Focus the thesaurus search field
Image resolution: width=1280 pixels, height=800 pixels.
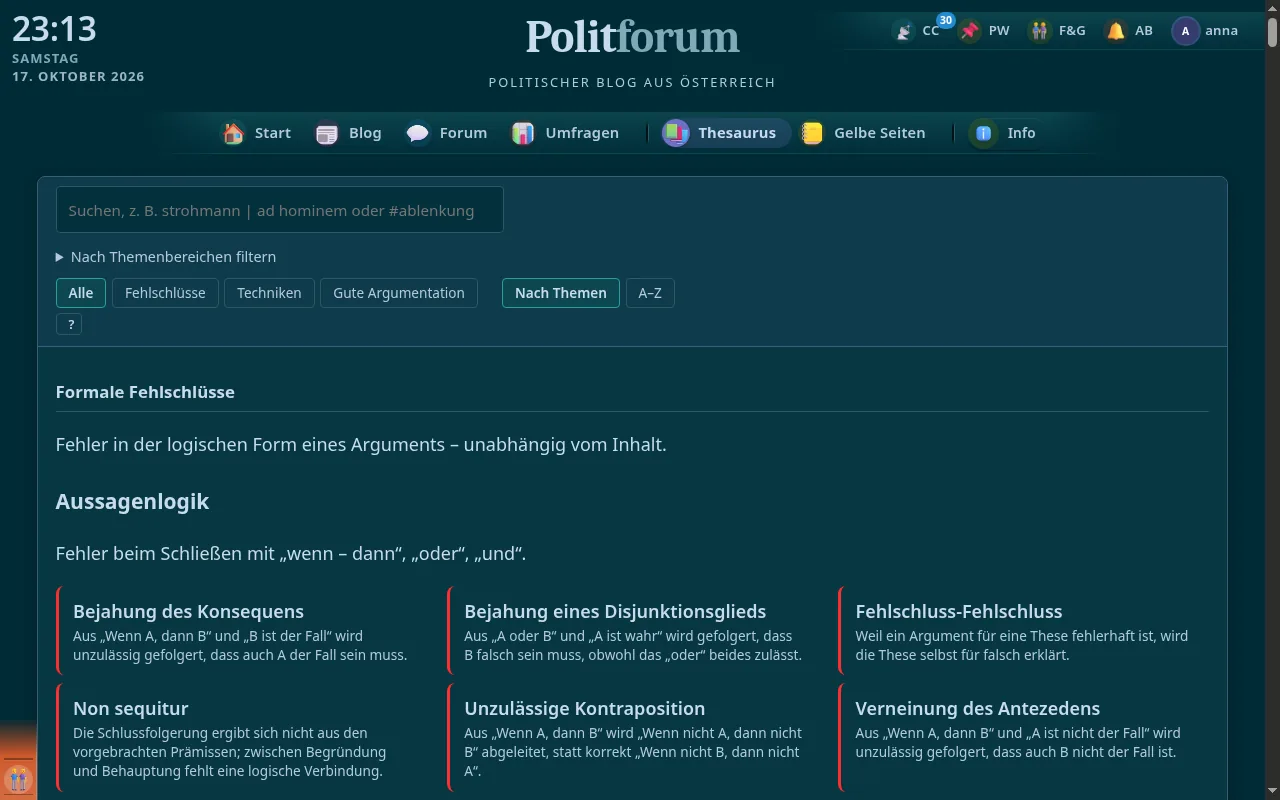tap(280, 210)
